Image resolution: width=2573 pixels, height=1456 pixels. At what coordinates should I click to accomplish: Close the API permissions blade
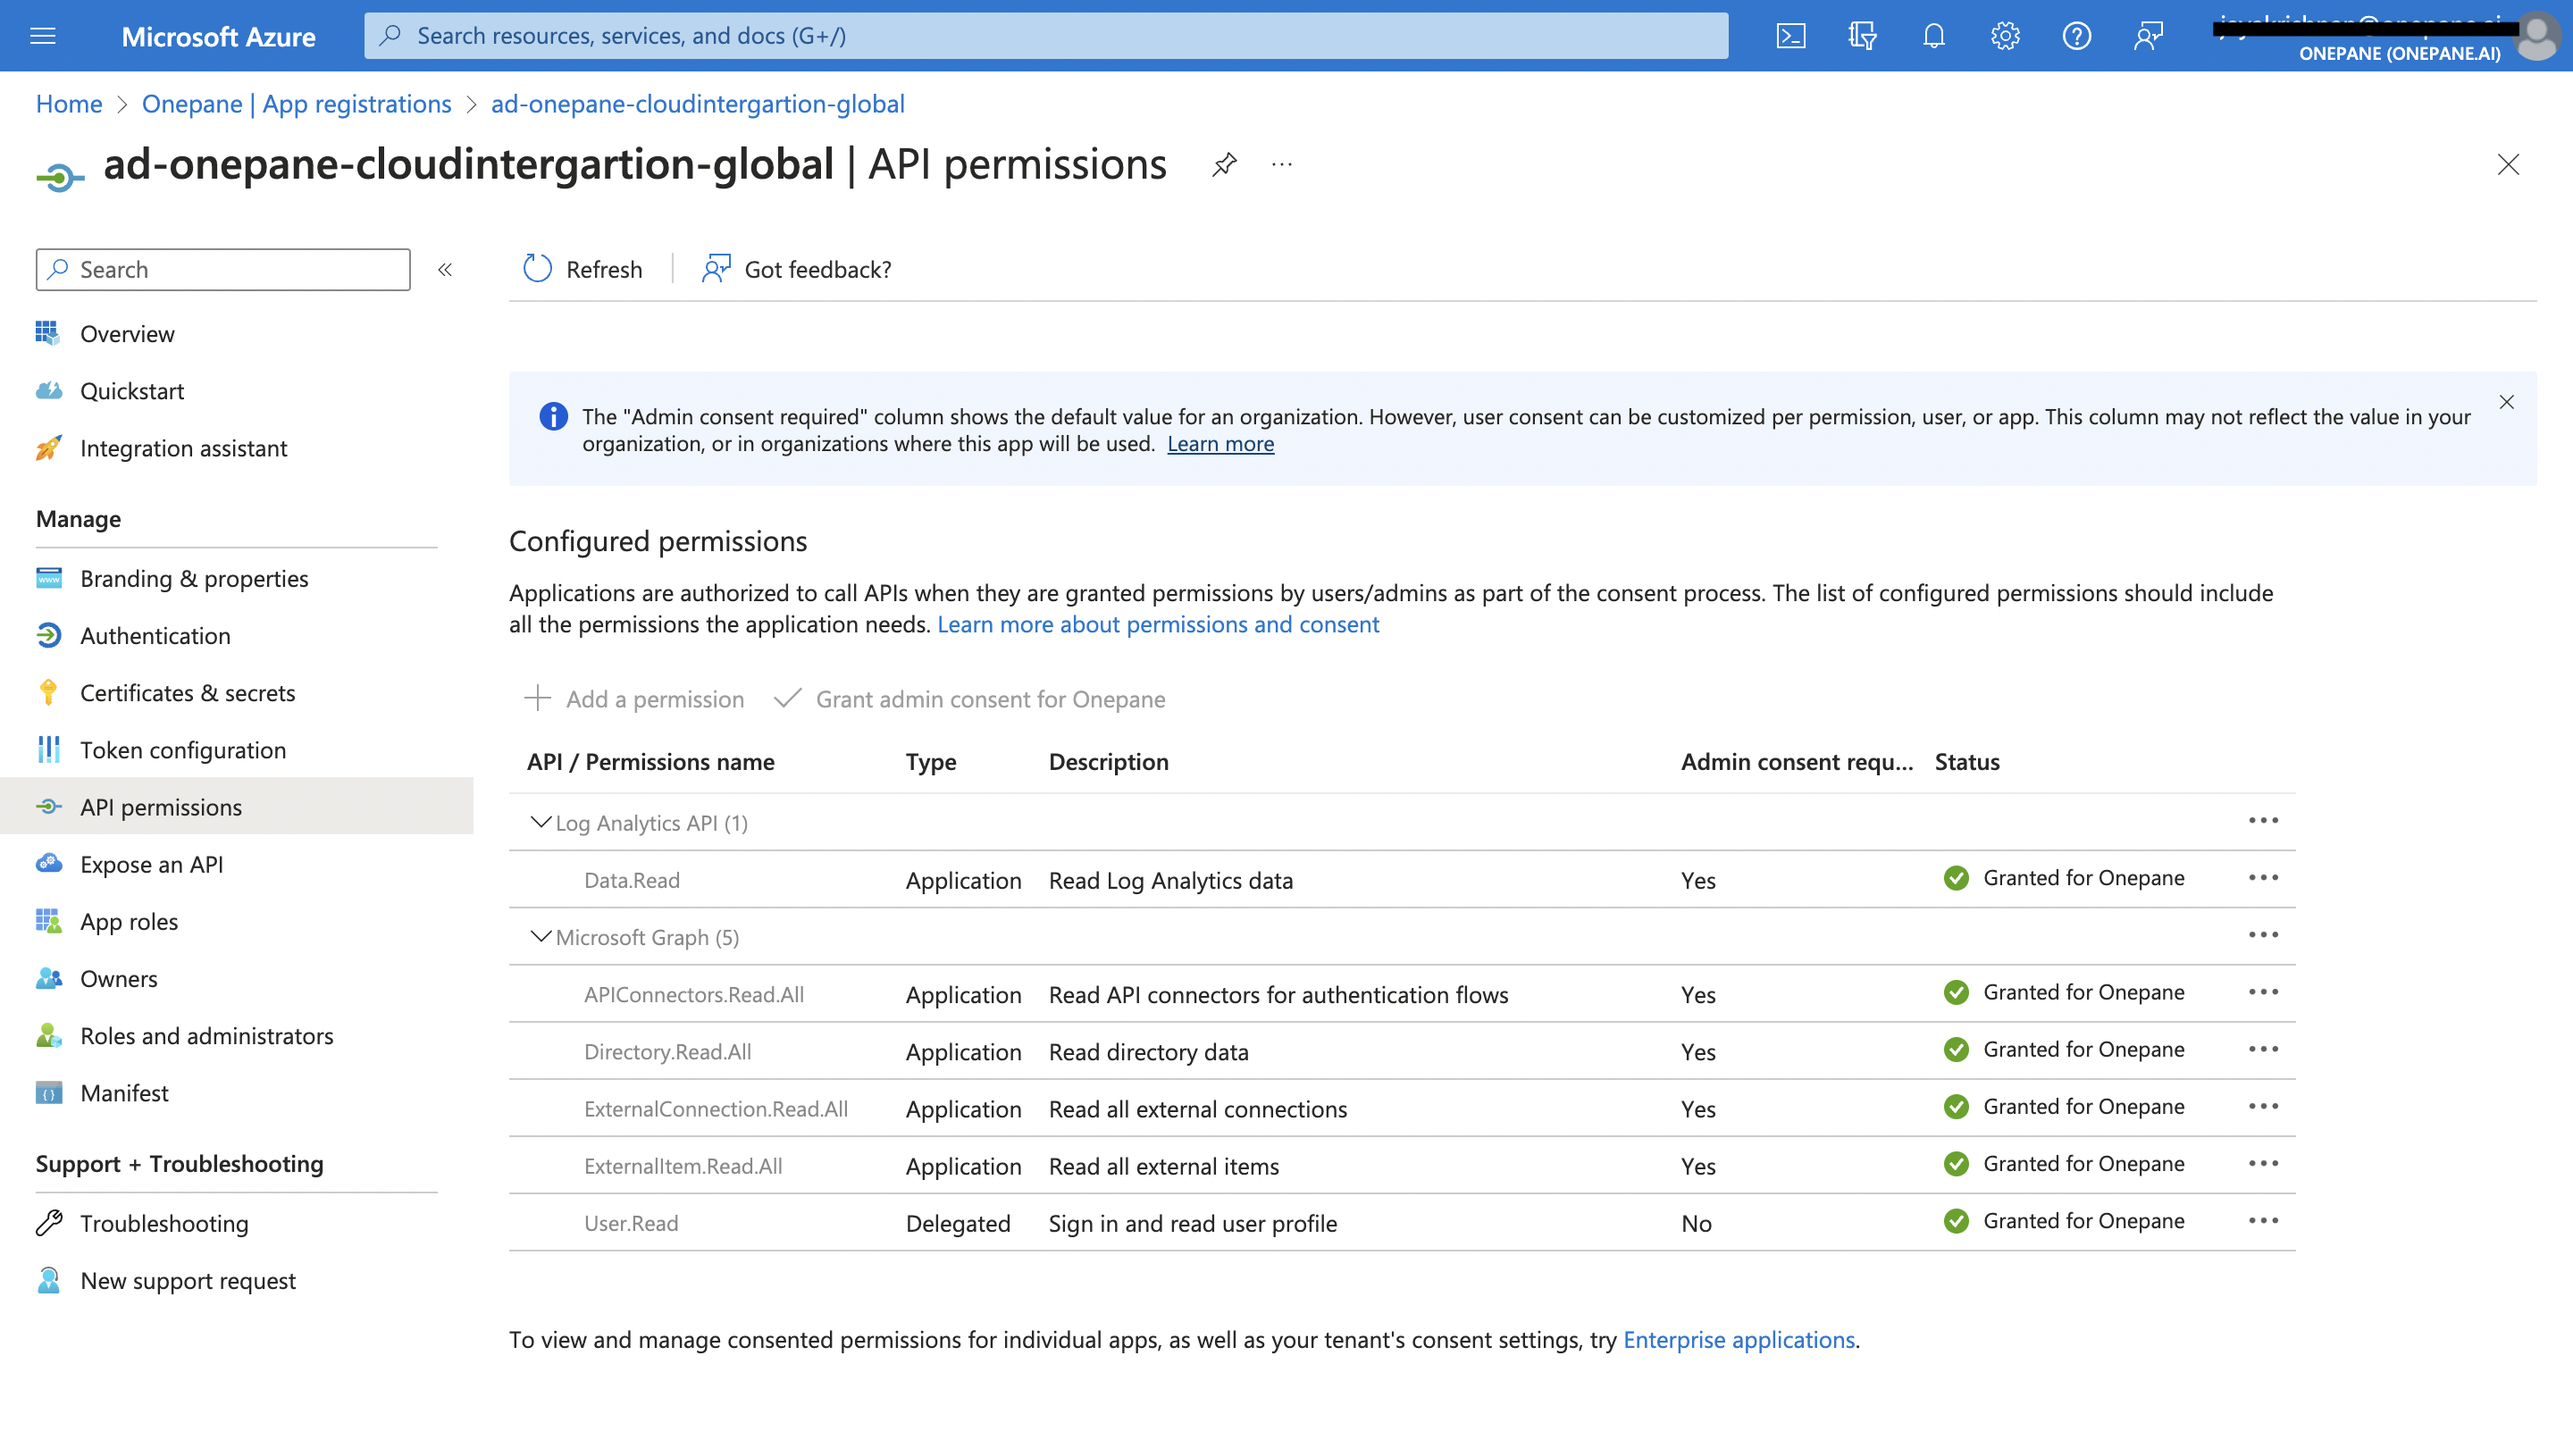point(2508,164)
